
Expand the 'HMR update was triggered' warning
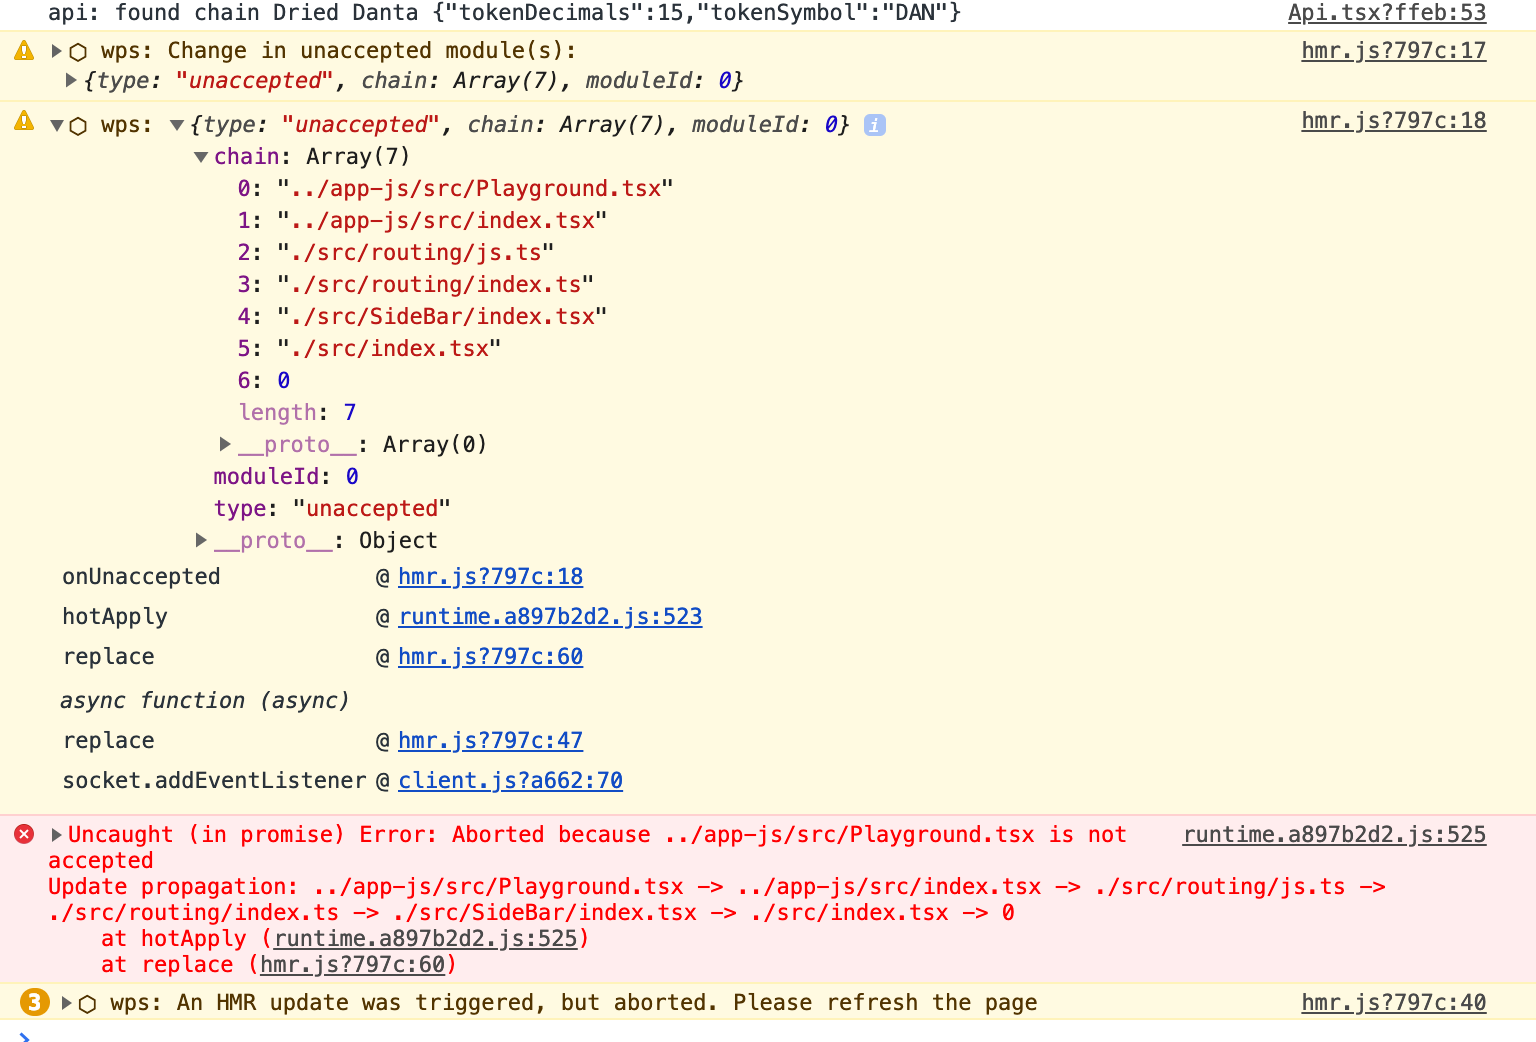[67, 1002]
